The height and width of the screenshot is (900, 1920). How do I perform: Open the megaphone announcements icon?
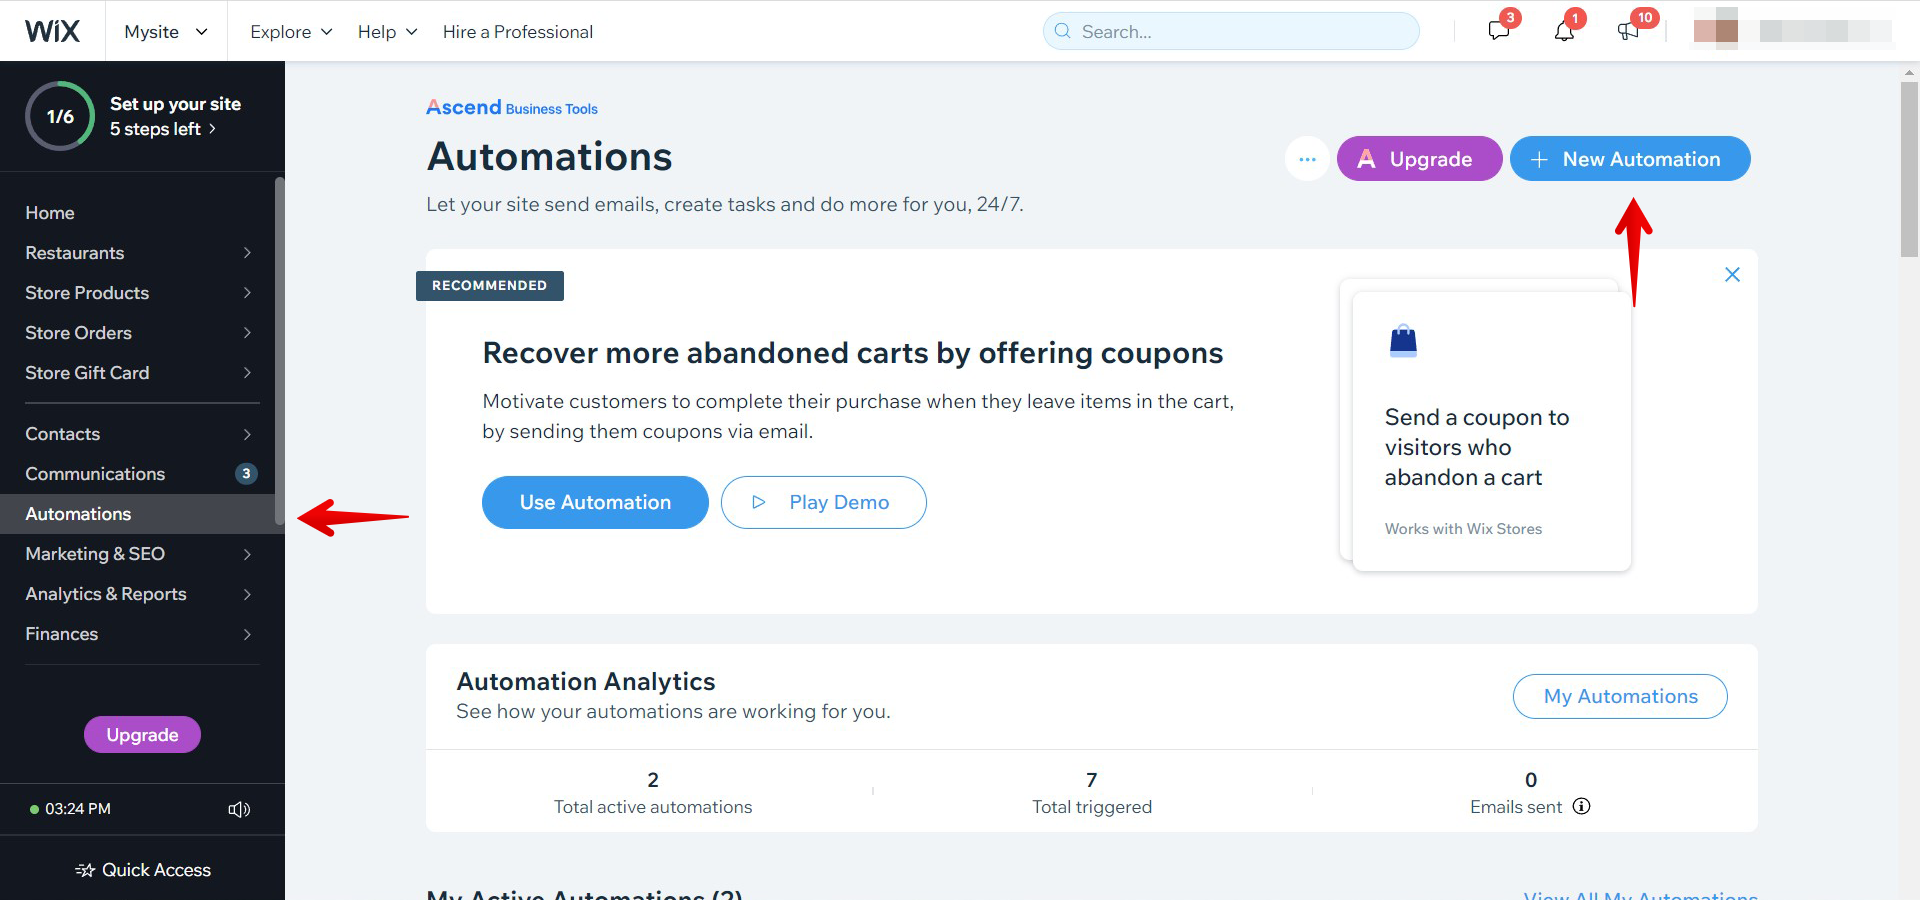(x=1628, y=31)
